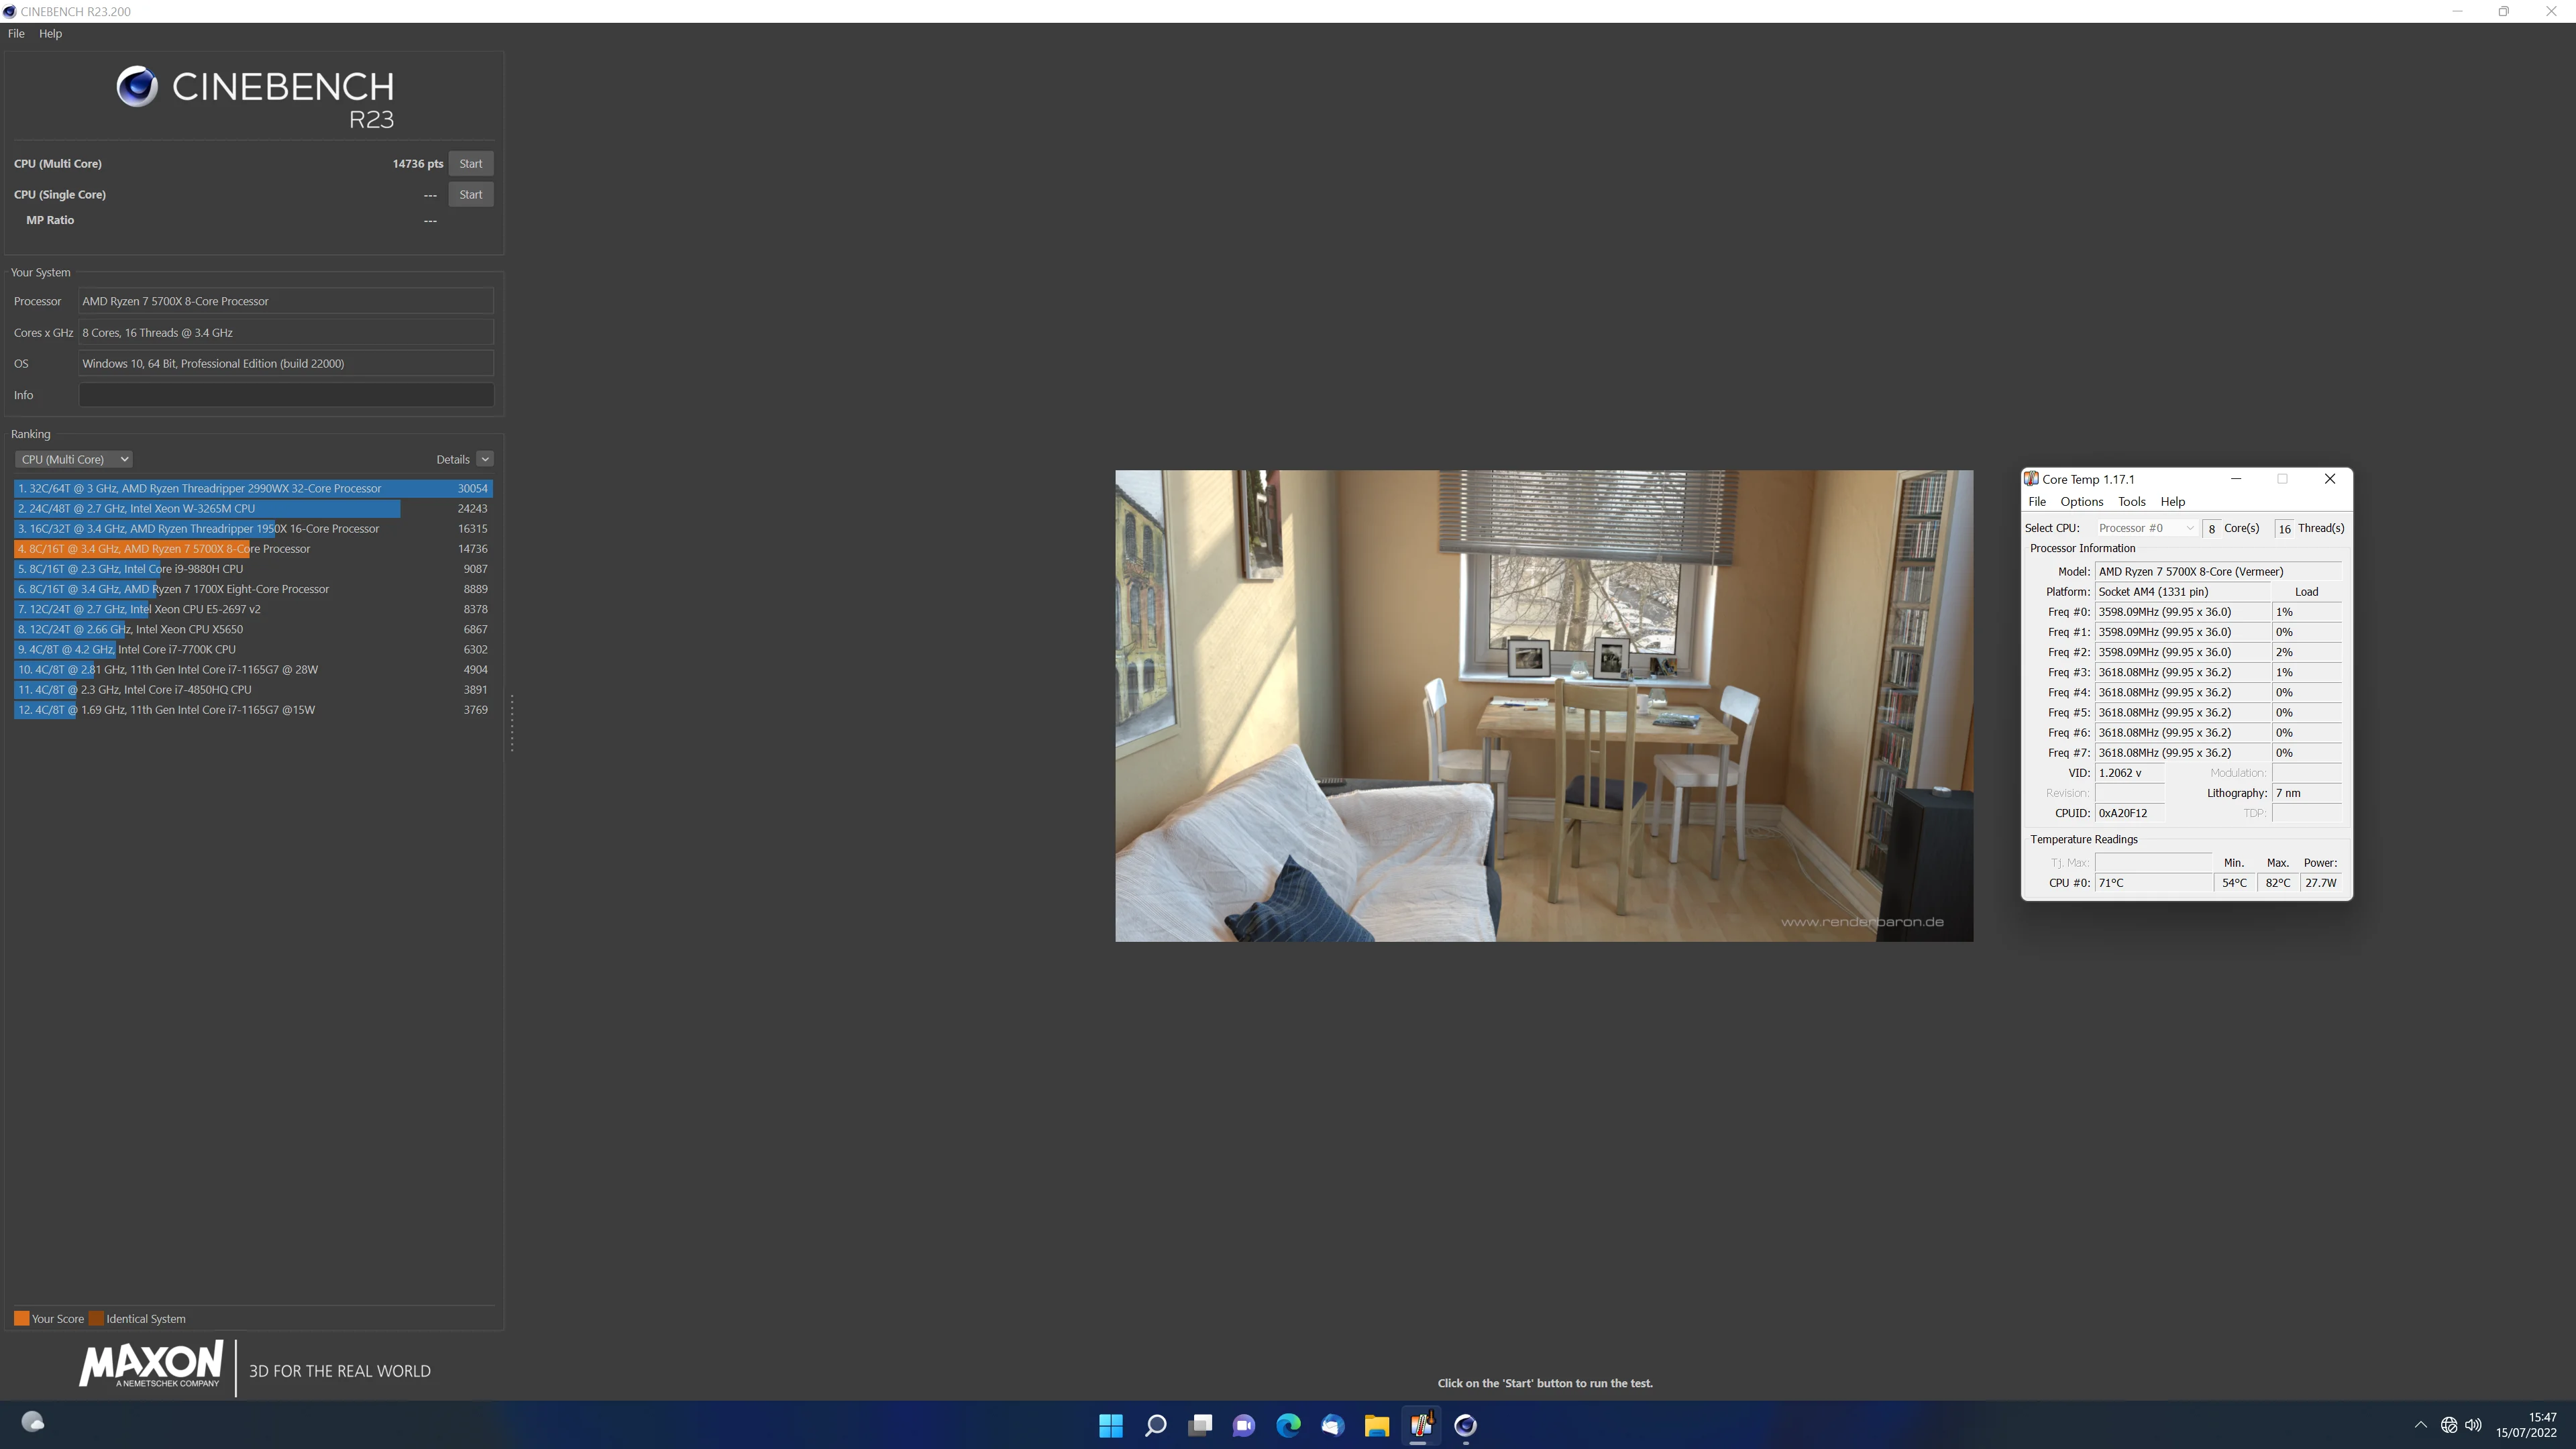Screen dimensions: 2576x1449
Task: Open Core Temp Help menu
Action: pyautogui.click(x=2173, y=502)
